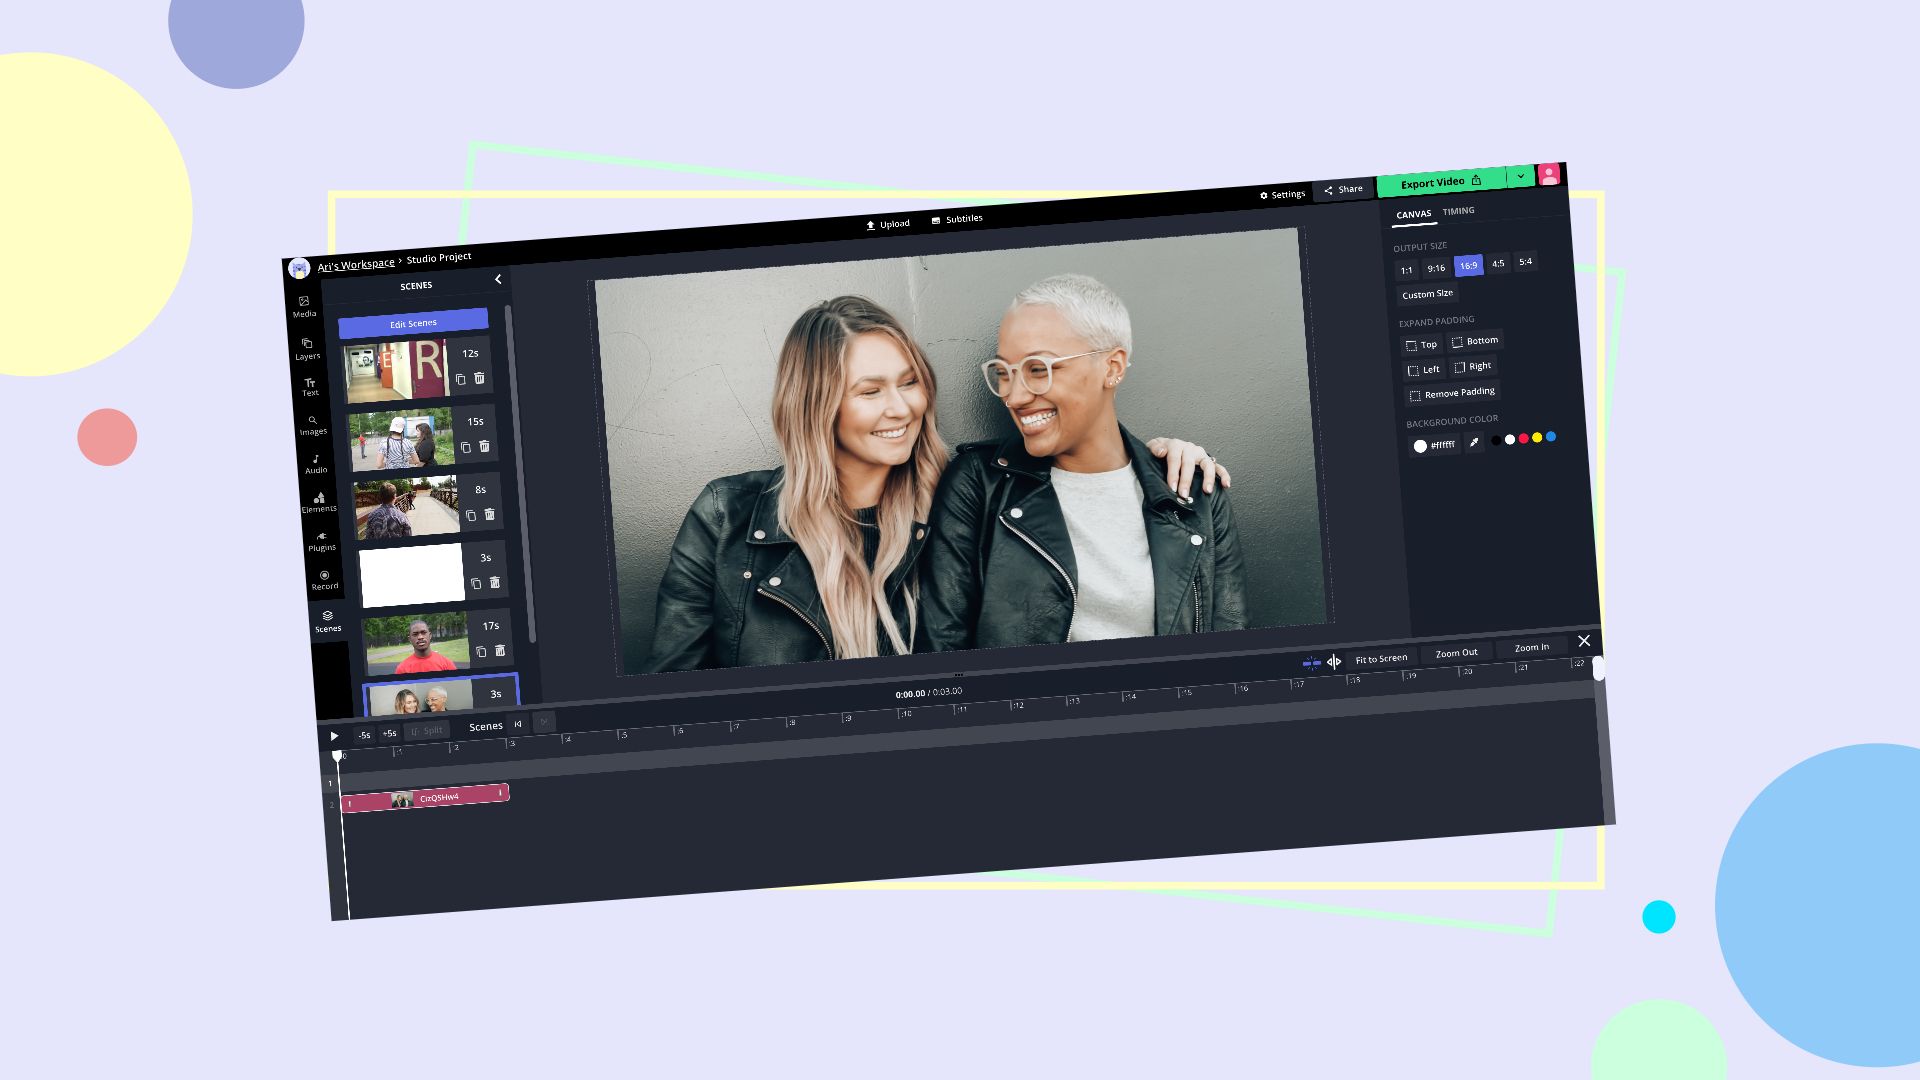Open the Images panel
The width and height of the screenshot is (1920, 1080).
[x=313, y=424]
